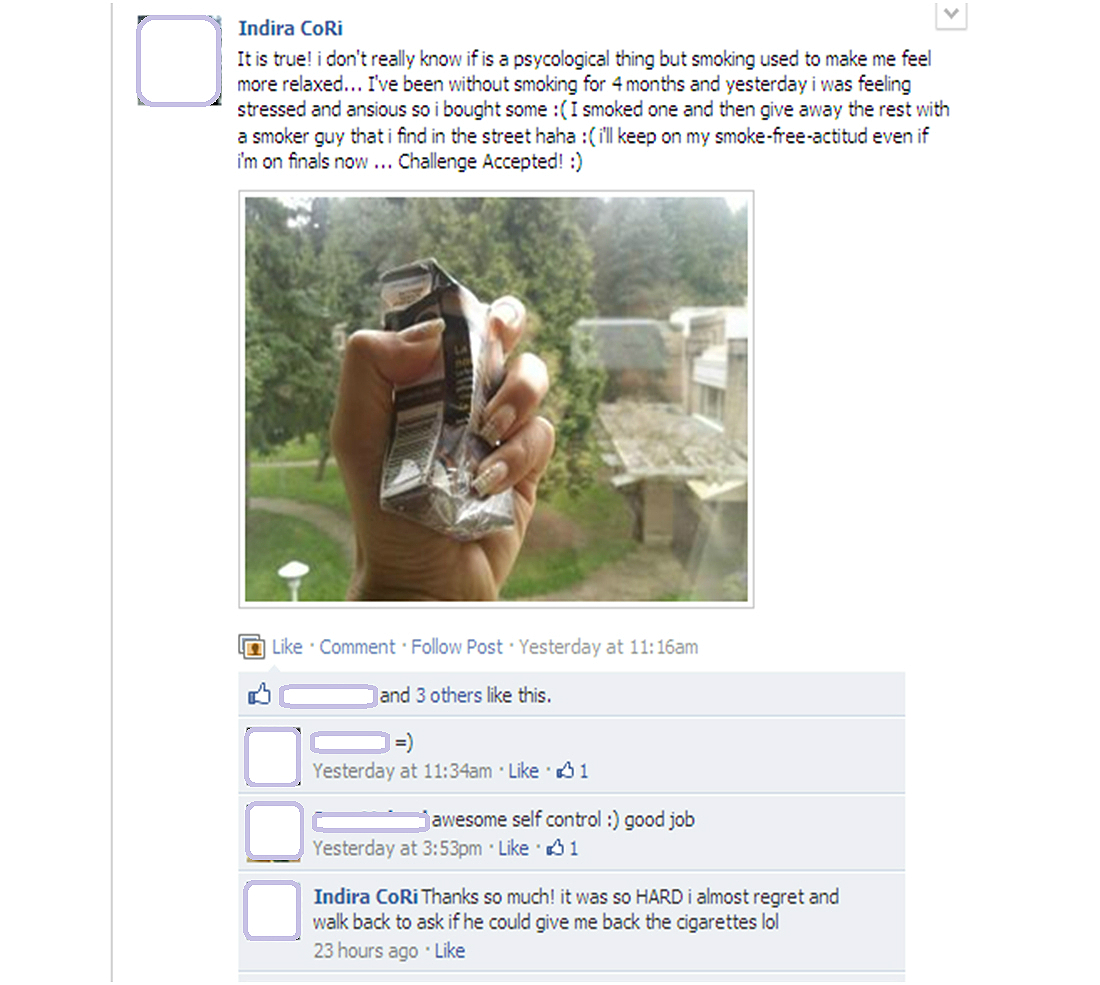Like Indira CoRi's reply from 23 hours ago
This screenshot has height=985, width=1100.
tap(450, 951)
